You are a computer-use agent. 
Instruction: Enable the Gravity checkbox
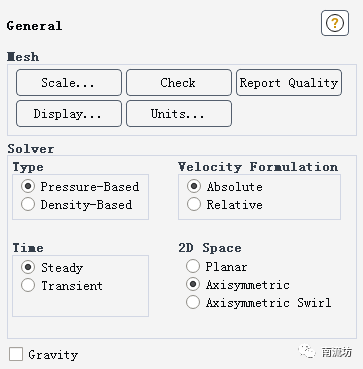pyautogui.click(x=16, y=354)
